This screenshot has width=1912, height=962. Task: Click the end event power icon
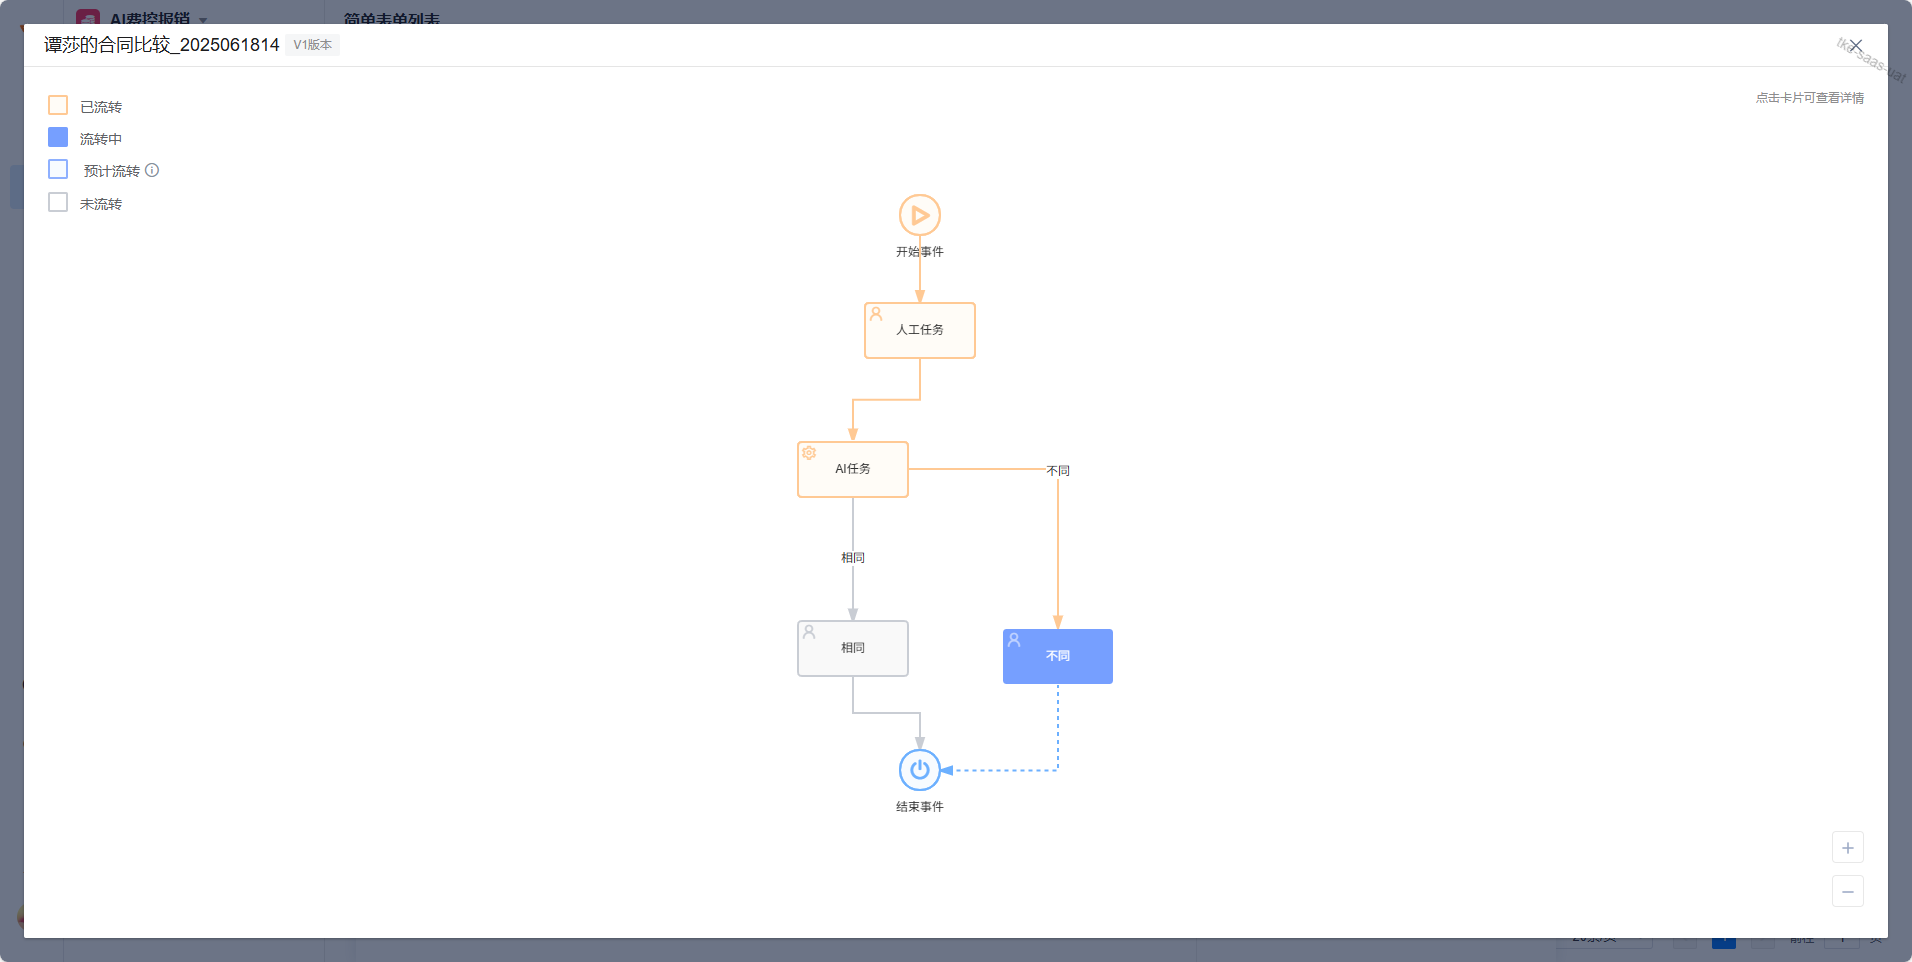[x=919, y=770]
